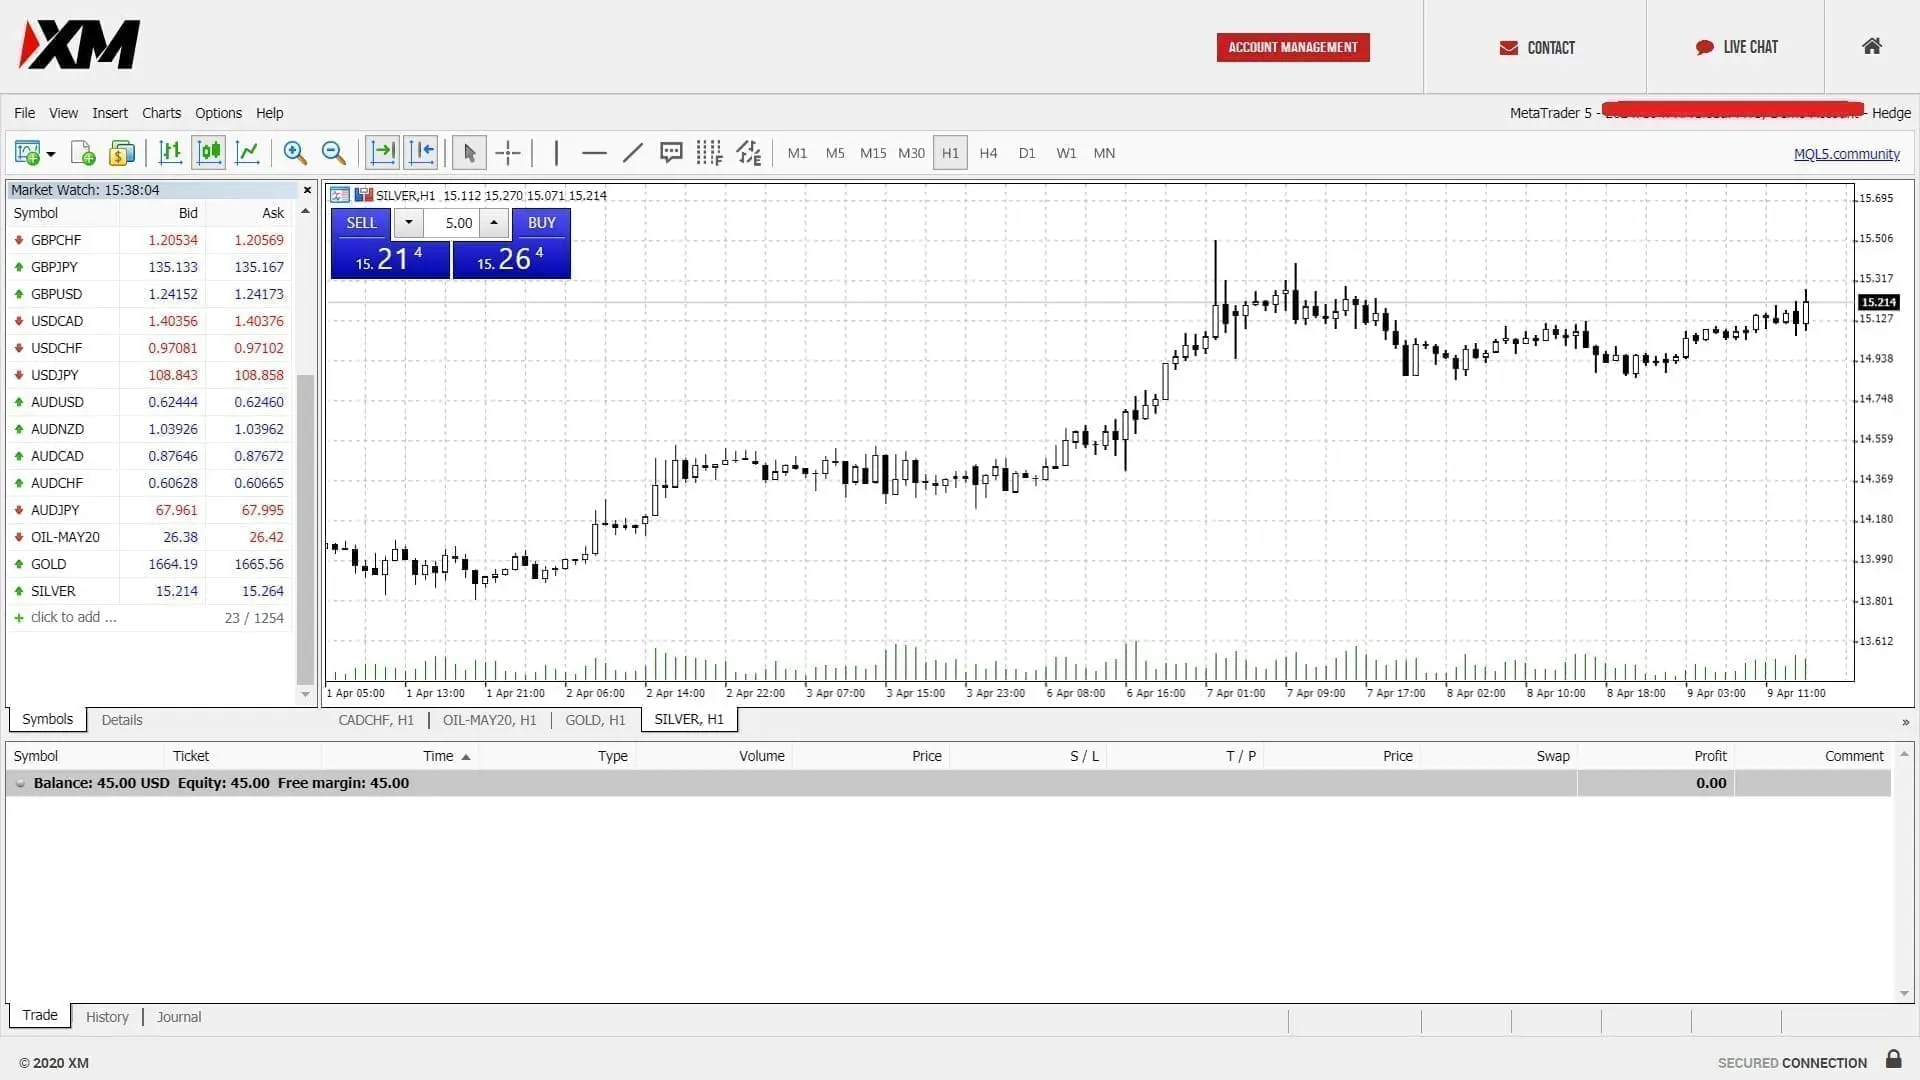Screen dimensions: 1920x1080
Task: Switch to the Journal tab
Action: point(178,1016)
